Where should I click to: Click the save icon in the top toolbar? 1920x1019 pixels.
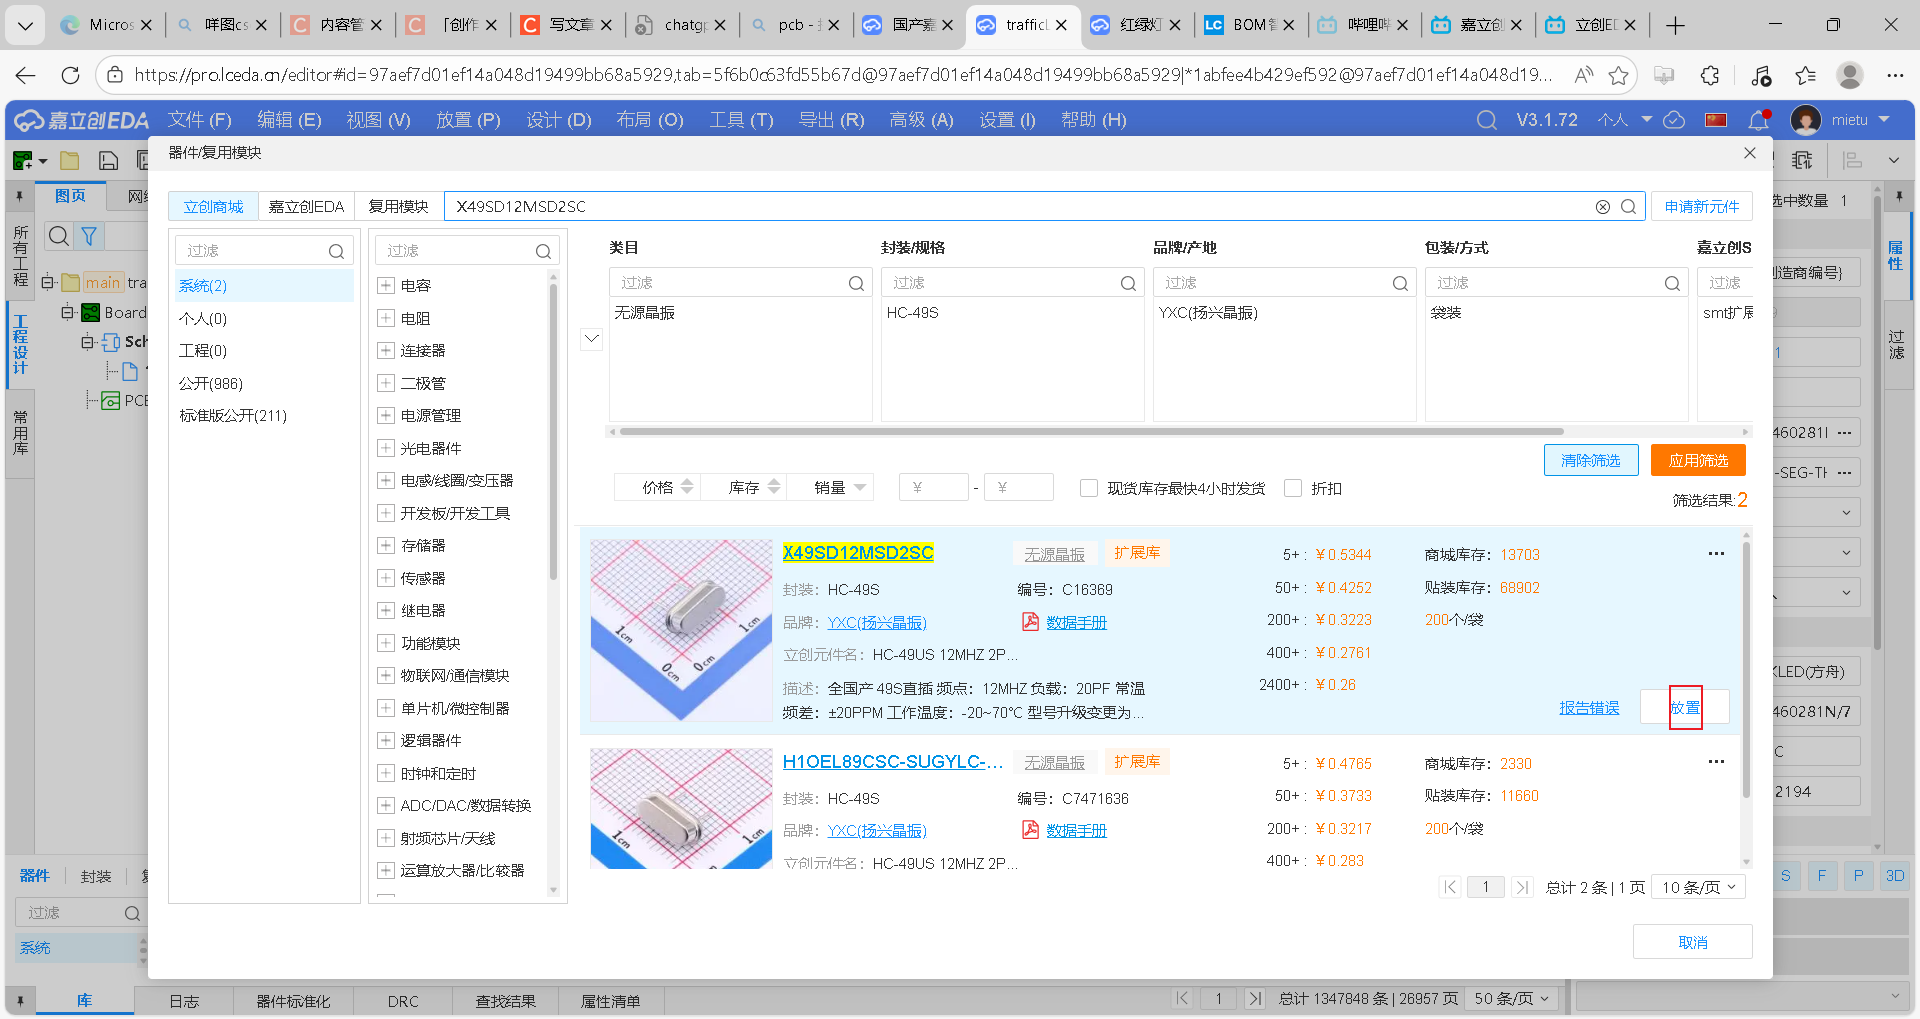107,160
